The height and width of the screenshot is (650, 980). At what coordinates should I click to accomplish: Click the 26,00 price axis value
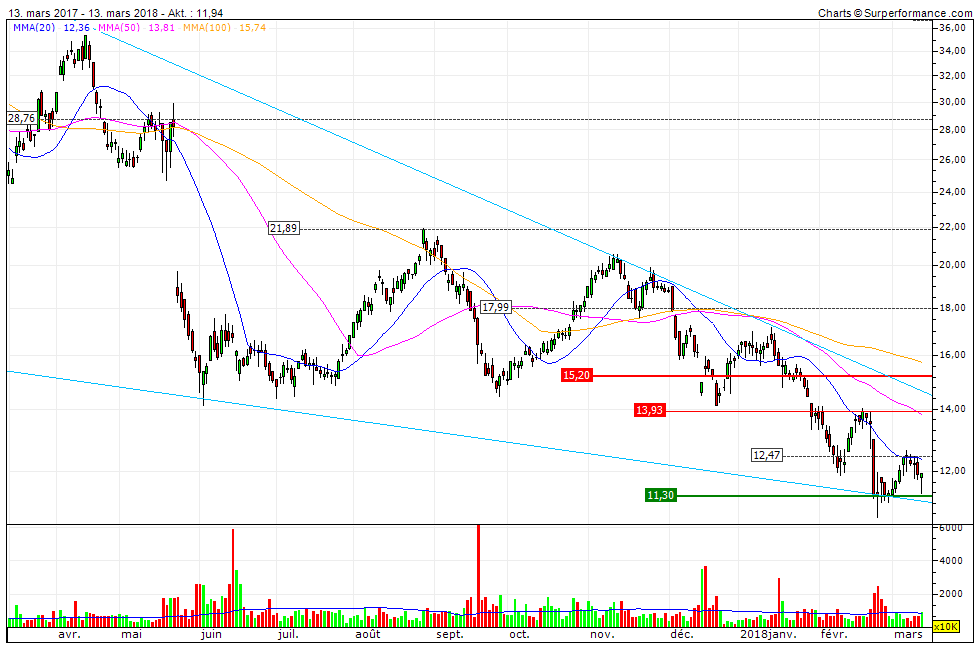[x=952, y=159]
